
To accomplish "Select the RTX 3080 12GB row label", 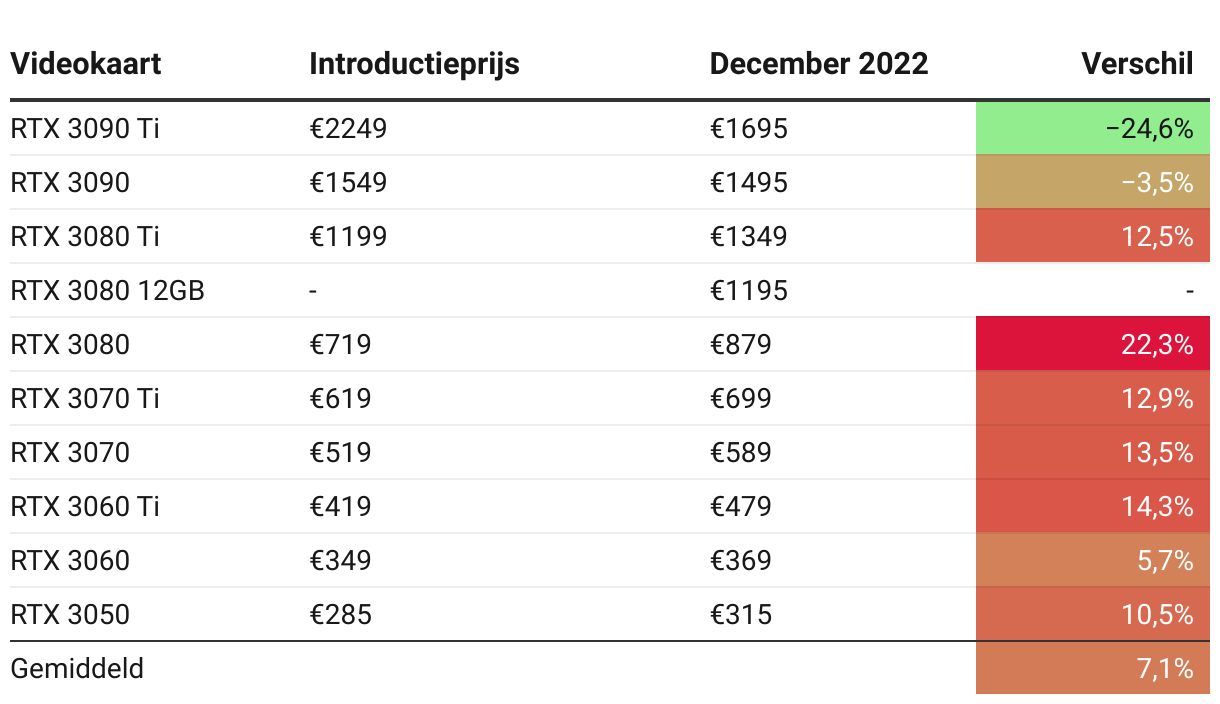I will pyautogui.click(x=108, y=290).
